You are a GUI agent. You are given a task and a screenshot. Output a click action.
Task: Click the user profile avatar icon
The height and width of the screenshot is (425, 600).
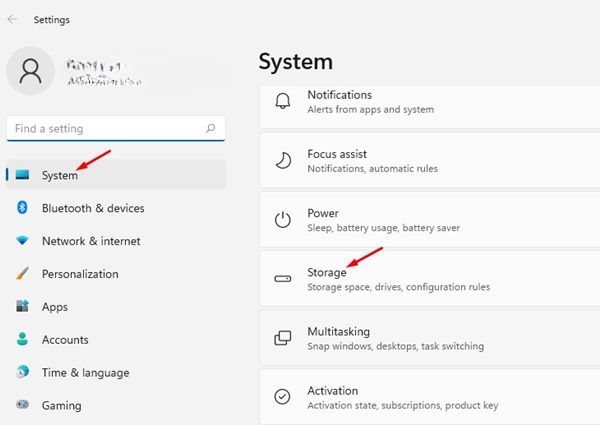[x=30, y=71]
